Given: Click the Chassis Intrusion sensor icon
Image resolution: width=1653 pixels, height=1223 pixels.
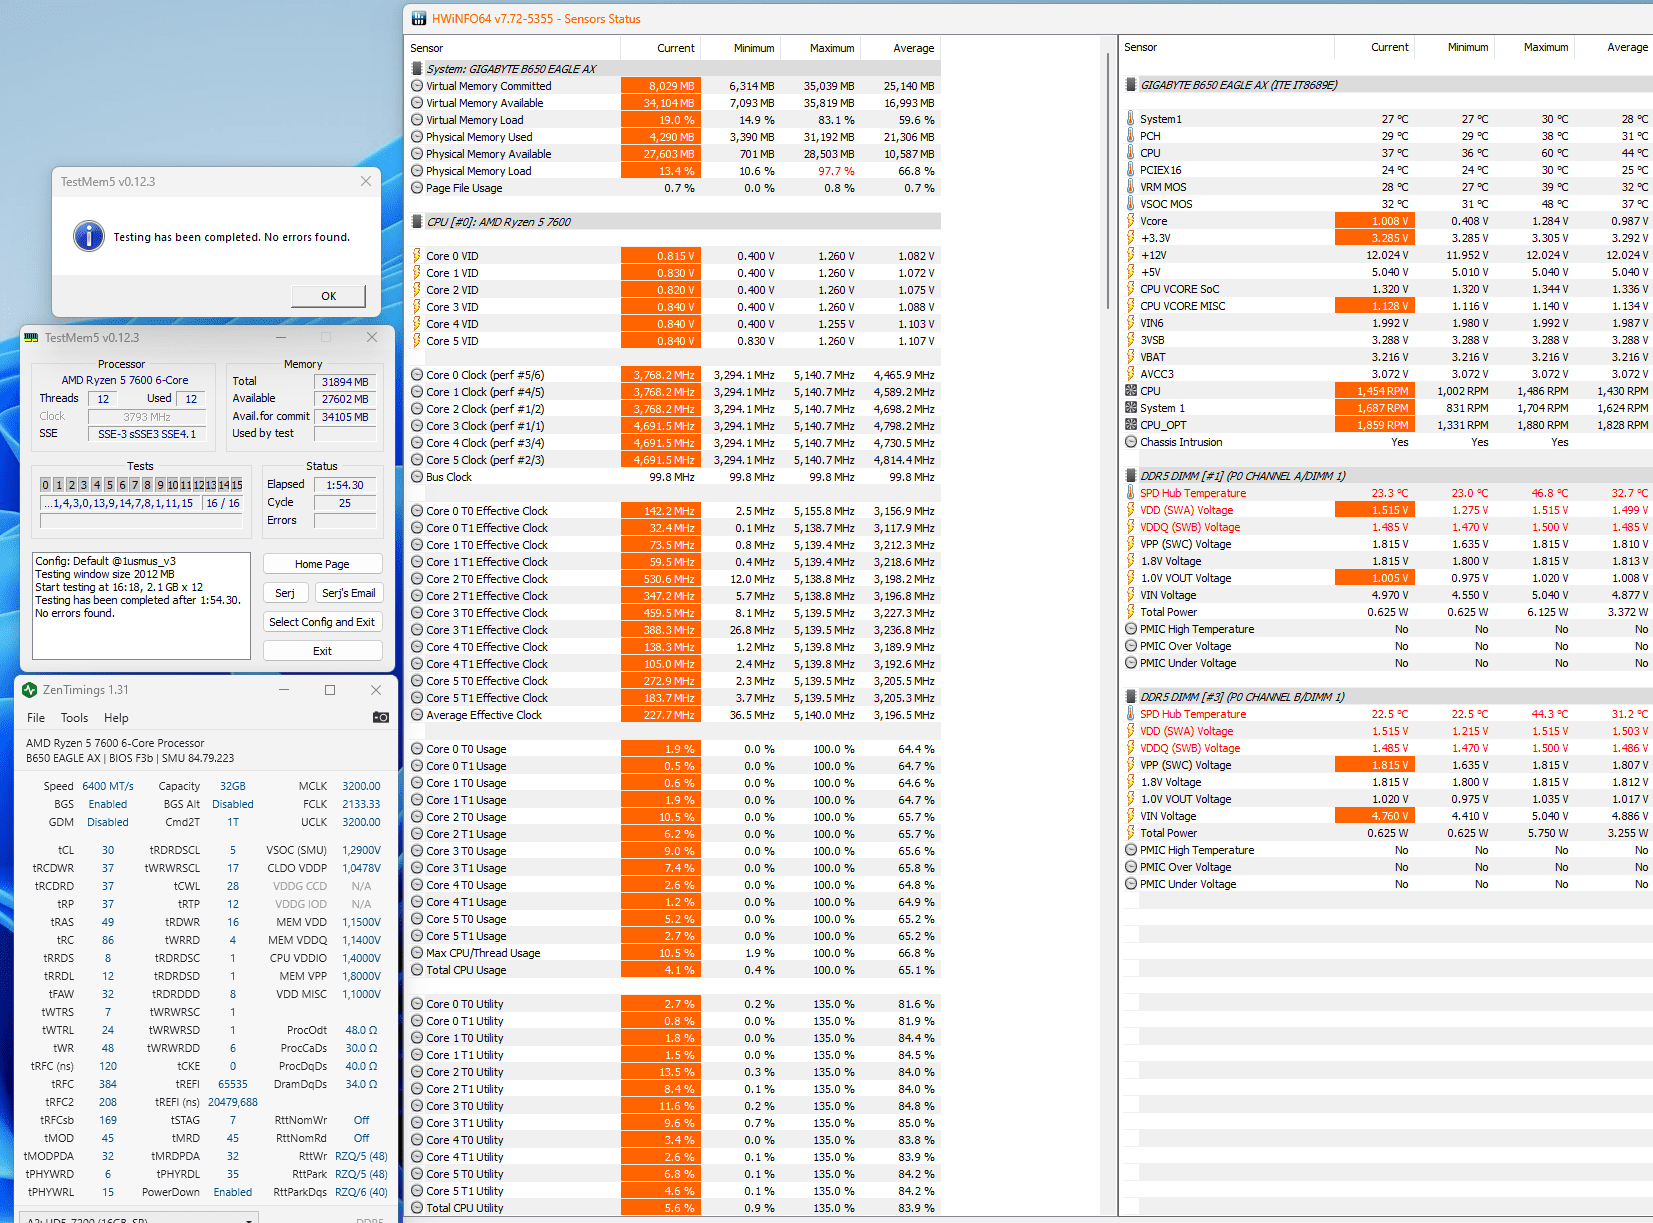Looking at the screenshot, I should click(1131, 442).
